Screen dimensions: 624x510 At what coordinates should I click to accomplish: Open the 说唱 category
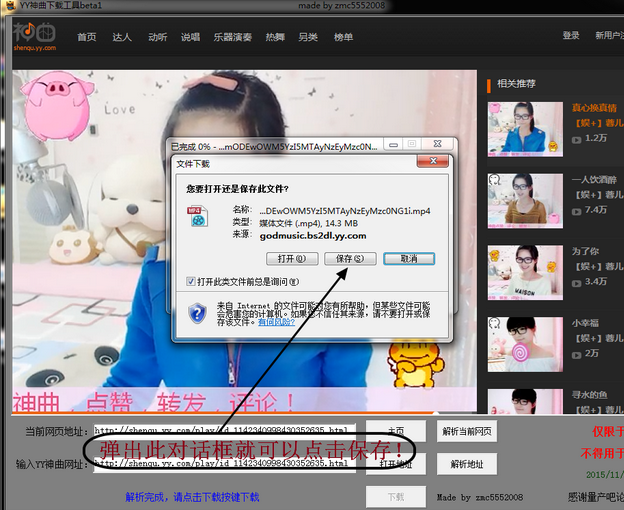(x=191, y=37)
